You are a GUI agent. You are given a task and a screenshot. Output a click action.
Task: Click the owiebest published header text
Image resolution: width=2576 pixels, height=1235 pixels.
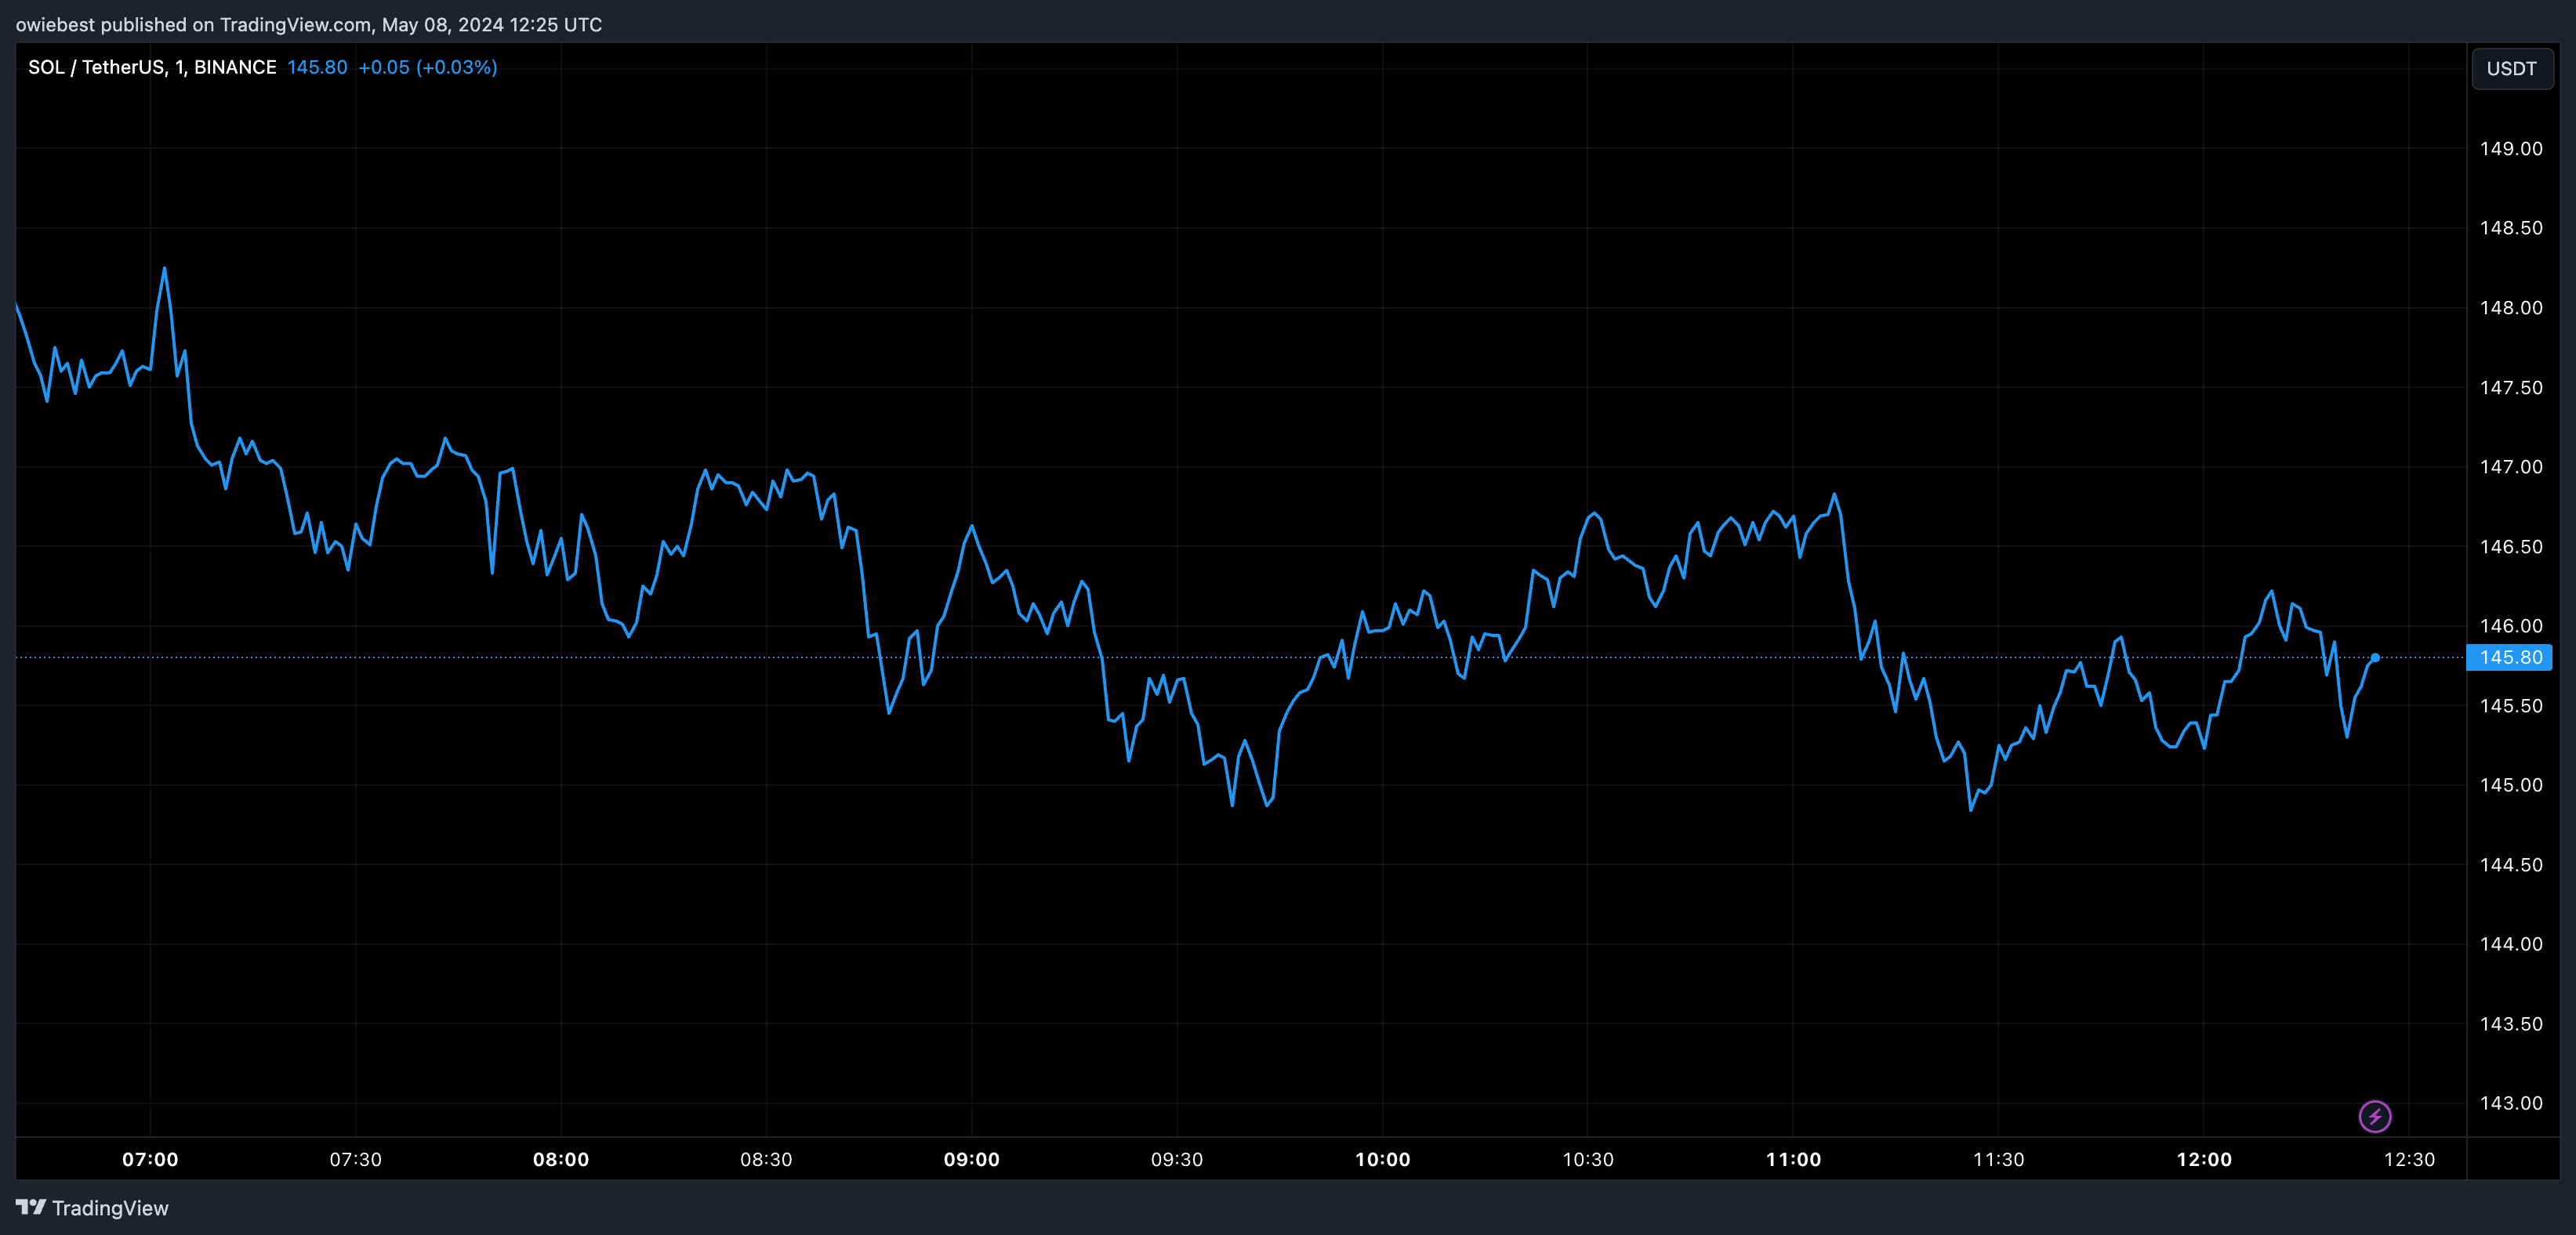308,24
